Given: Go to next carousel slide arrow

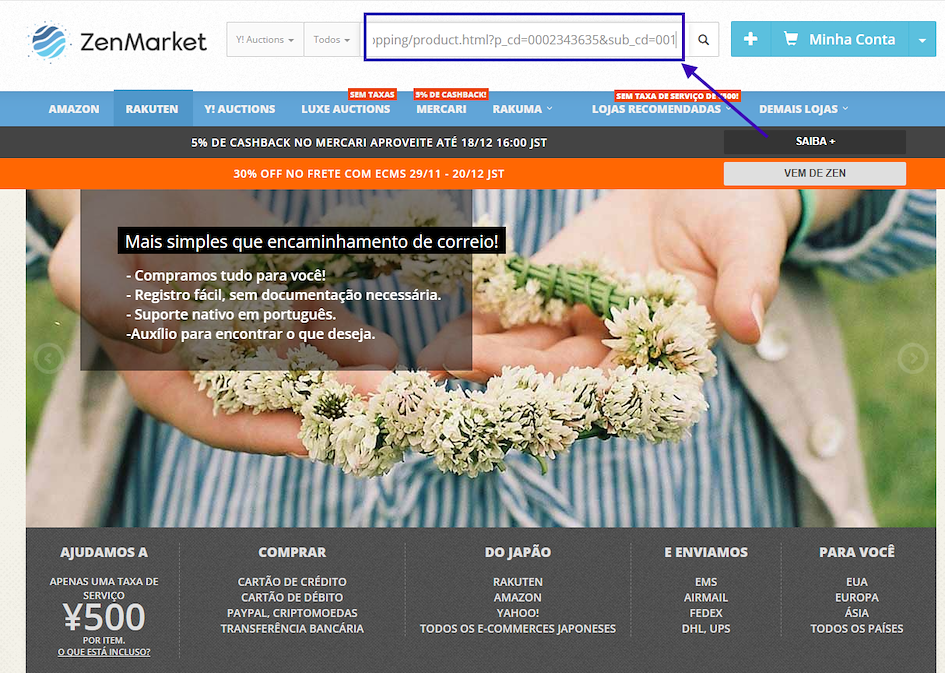Looking at the screenshot, I should (912, 358).
